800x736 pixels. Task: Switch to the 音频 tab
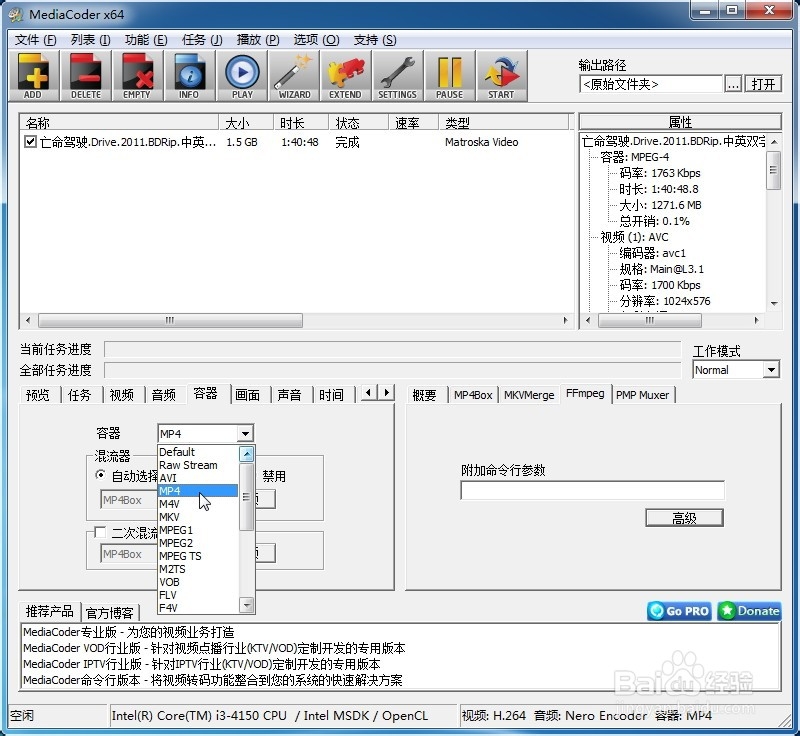[x=164, y=395]
